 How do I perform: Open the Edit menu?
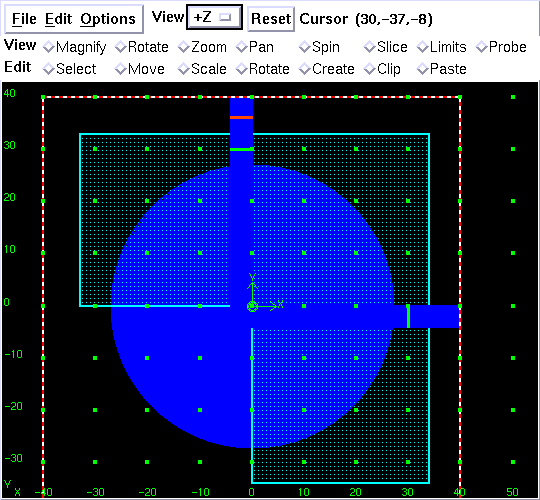[59, 19]
